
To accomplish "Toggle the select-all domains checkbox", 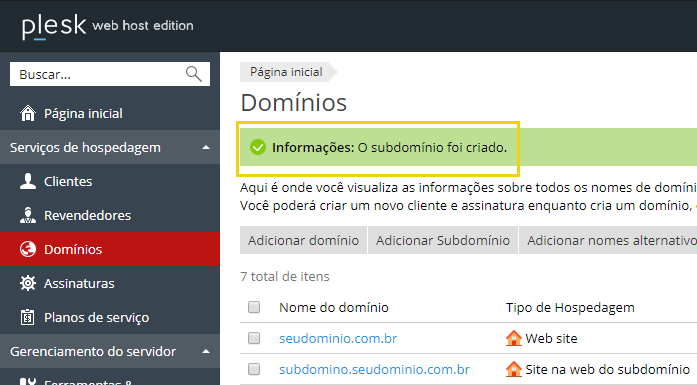I will [254, 307].
